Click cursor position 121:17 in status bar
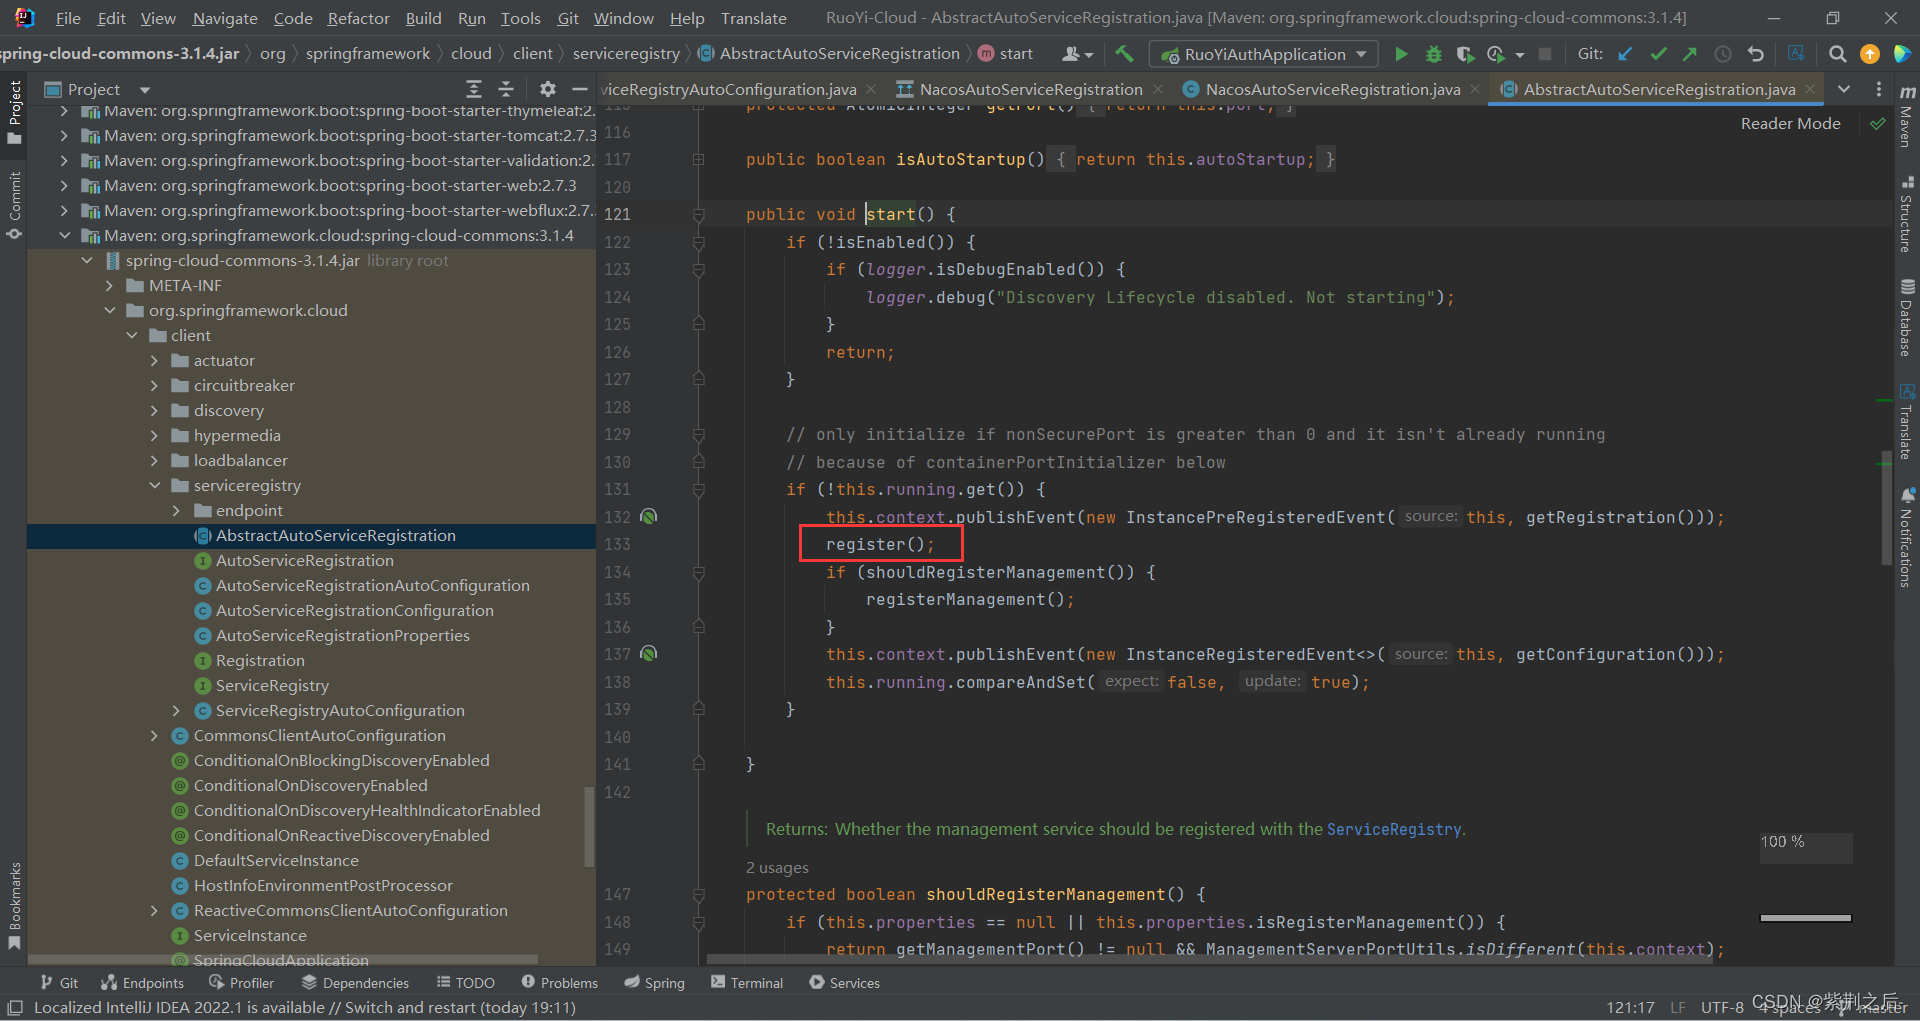Viewport: 1920px width, 1021px height. [1630, 1008]
